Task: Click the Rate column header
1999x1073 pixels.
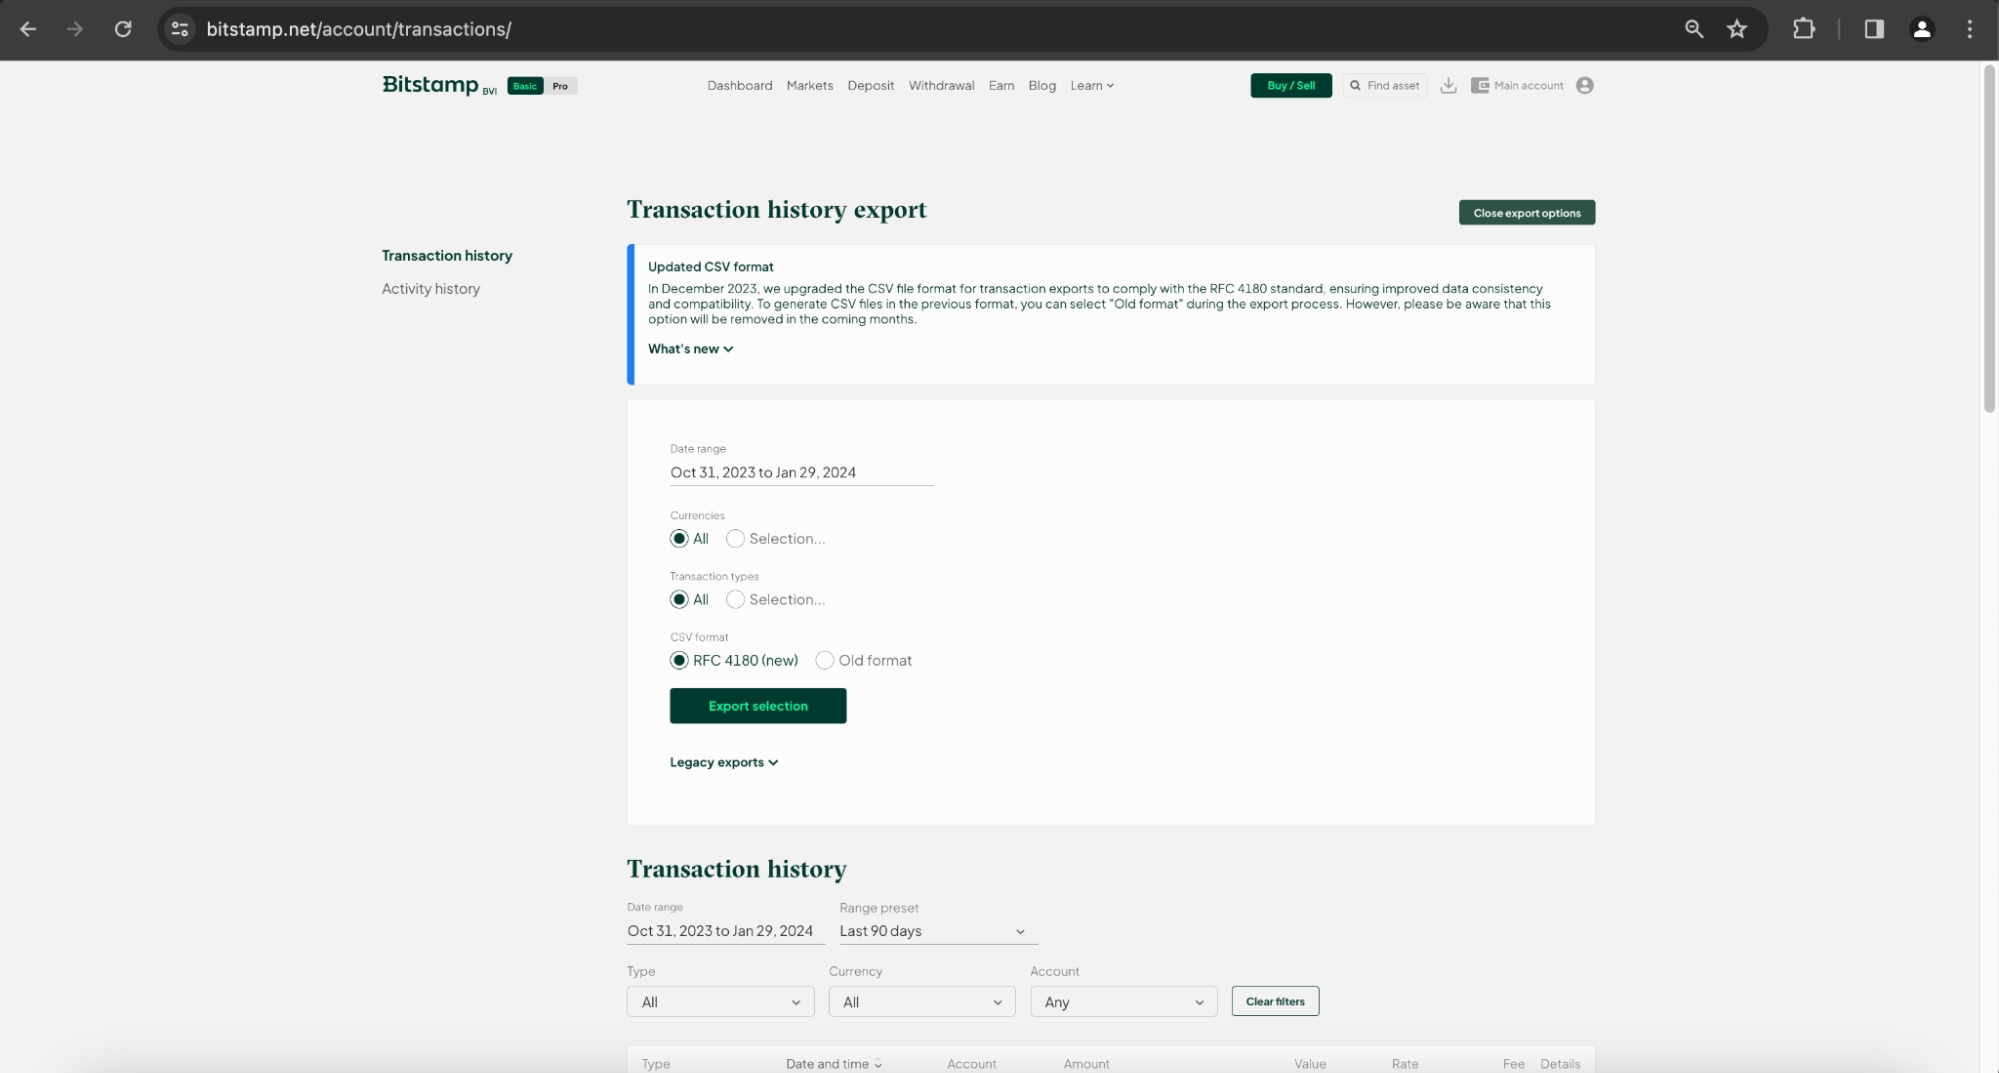Action: pyautogui.click(x=1405, y=1064)
